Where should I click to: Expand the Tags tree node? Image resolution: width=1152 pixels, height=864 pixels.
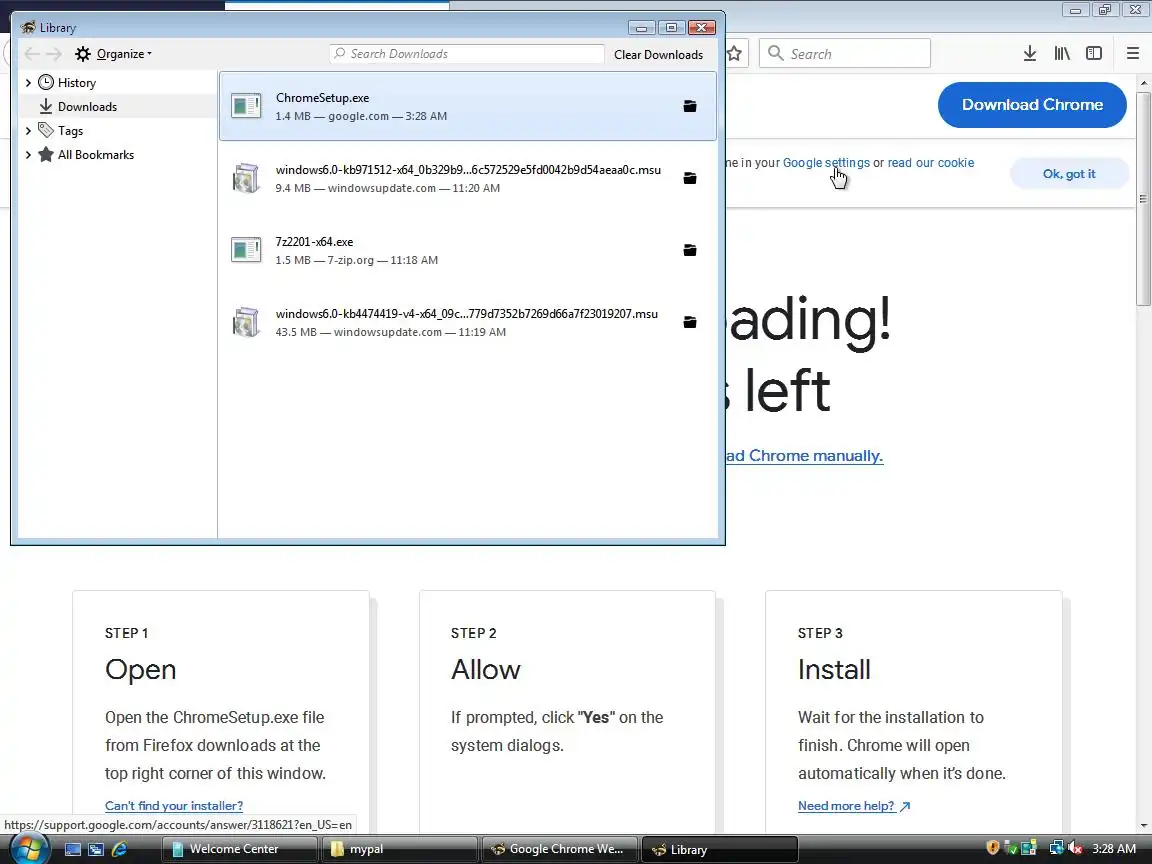pos(28,130)
